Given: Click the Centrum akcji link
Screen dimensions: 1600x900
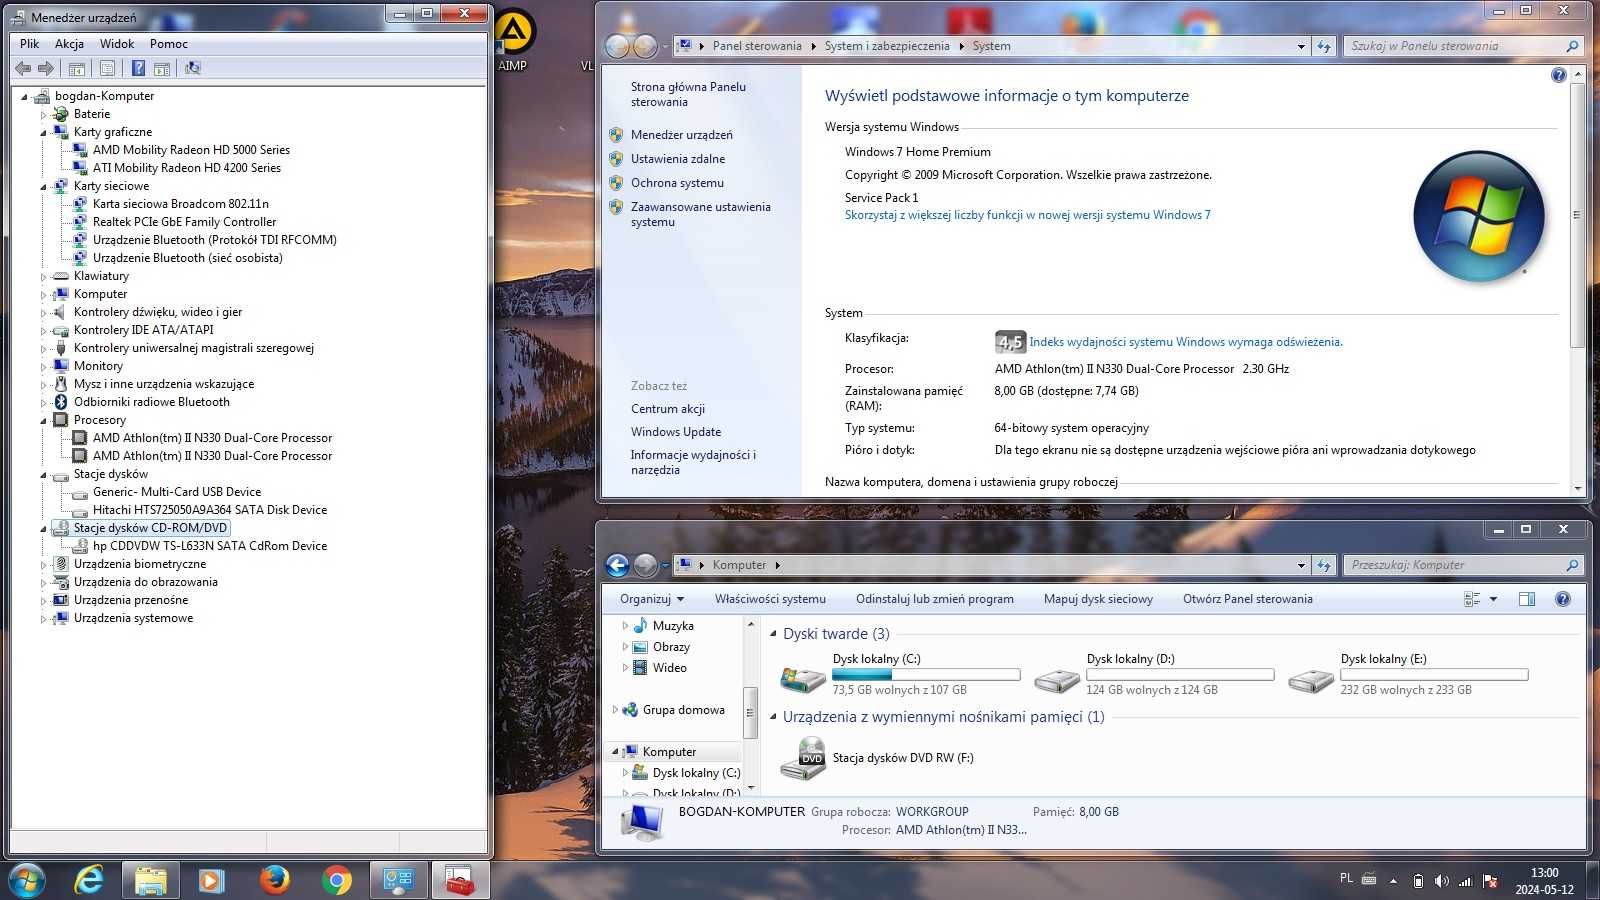Looking at the screenshot, I should coord(668,409).
